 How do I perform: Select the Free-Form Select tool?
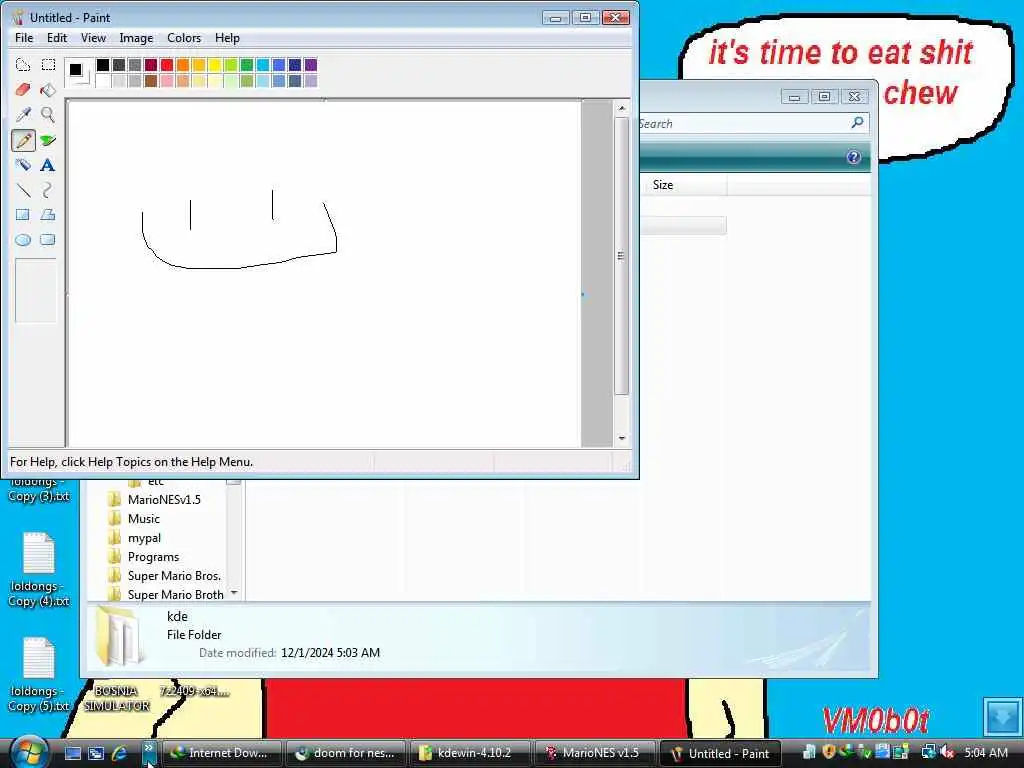pyautogui.click(x=23, y=65)
